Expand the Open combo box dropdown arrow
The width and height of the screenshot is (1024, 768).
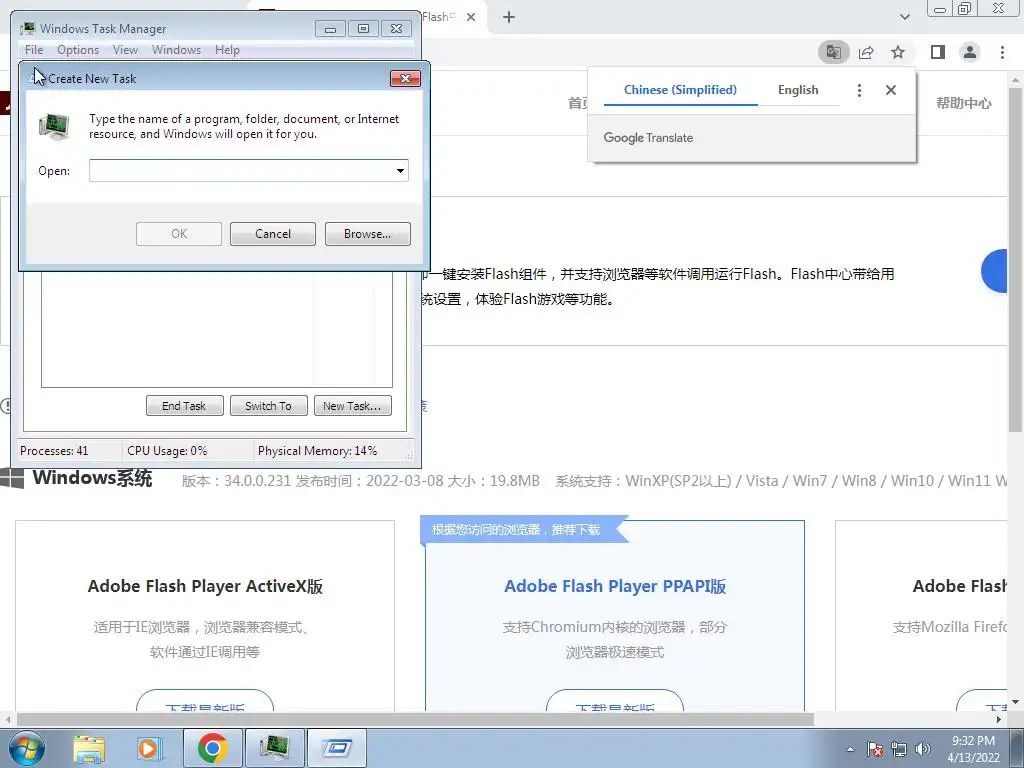tap(400, 170)
